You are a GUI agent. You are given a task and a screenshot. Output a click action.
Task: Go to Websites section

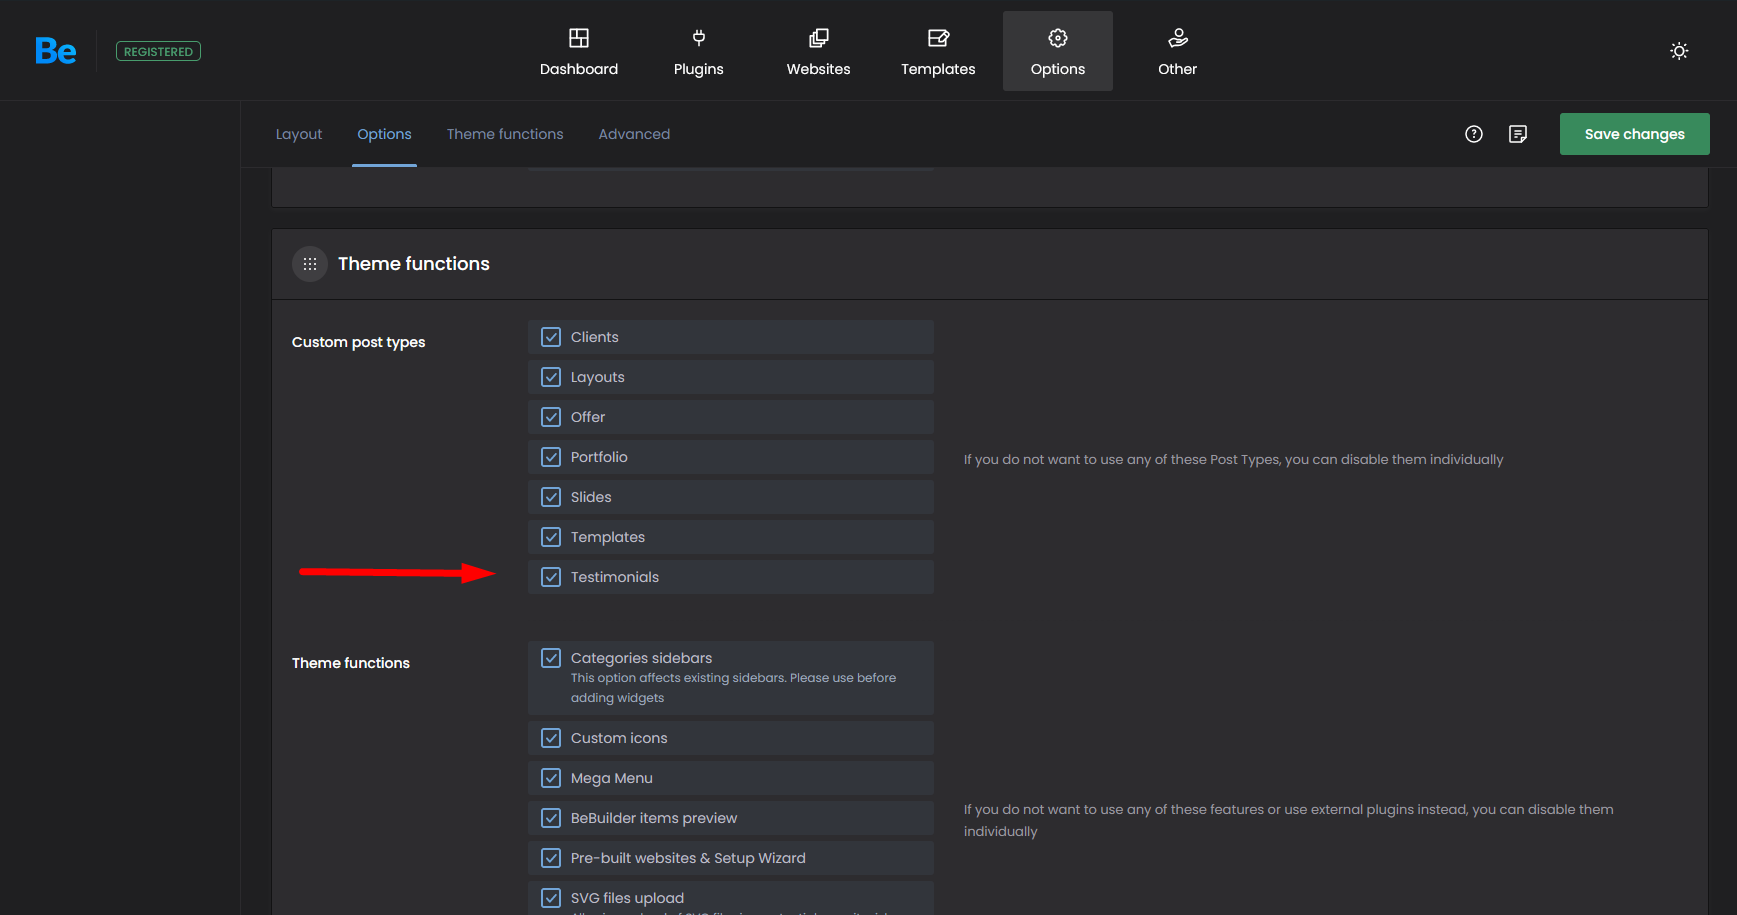[x=818, y=51]
